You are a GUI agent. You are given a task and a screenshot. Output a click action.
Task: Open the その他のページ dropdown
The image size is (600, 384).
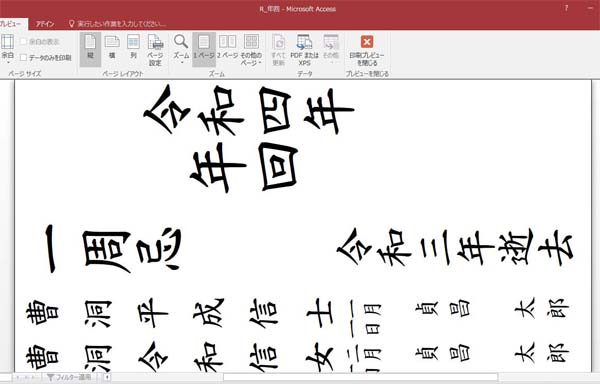[251, 50]
